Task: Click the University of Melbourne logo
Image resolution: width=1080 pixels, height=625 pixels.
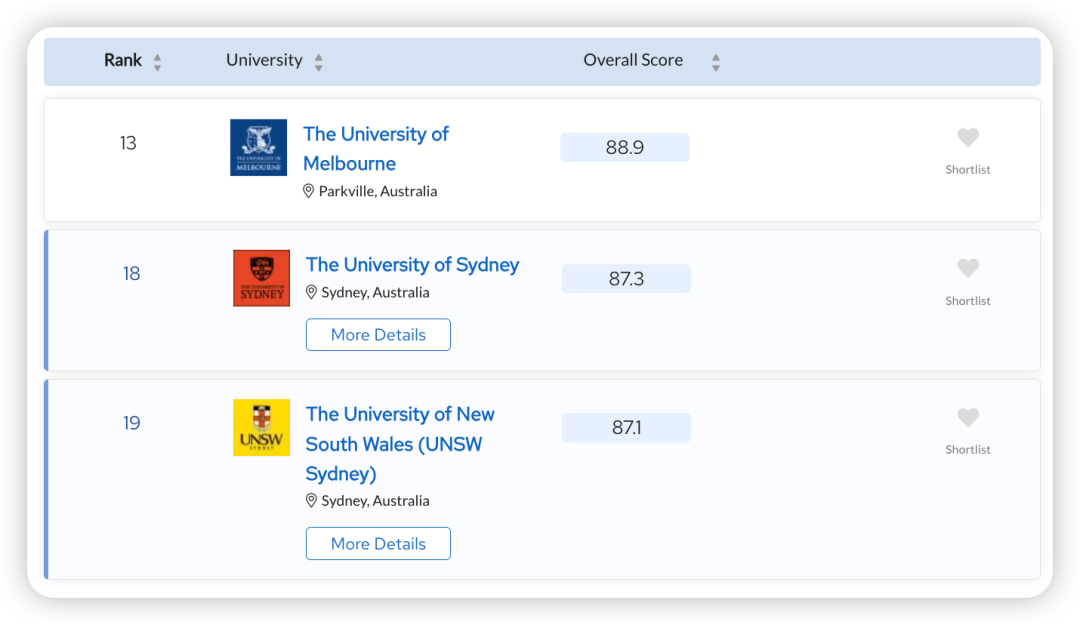Action: (x=258, y=147)
